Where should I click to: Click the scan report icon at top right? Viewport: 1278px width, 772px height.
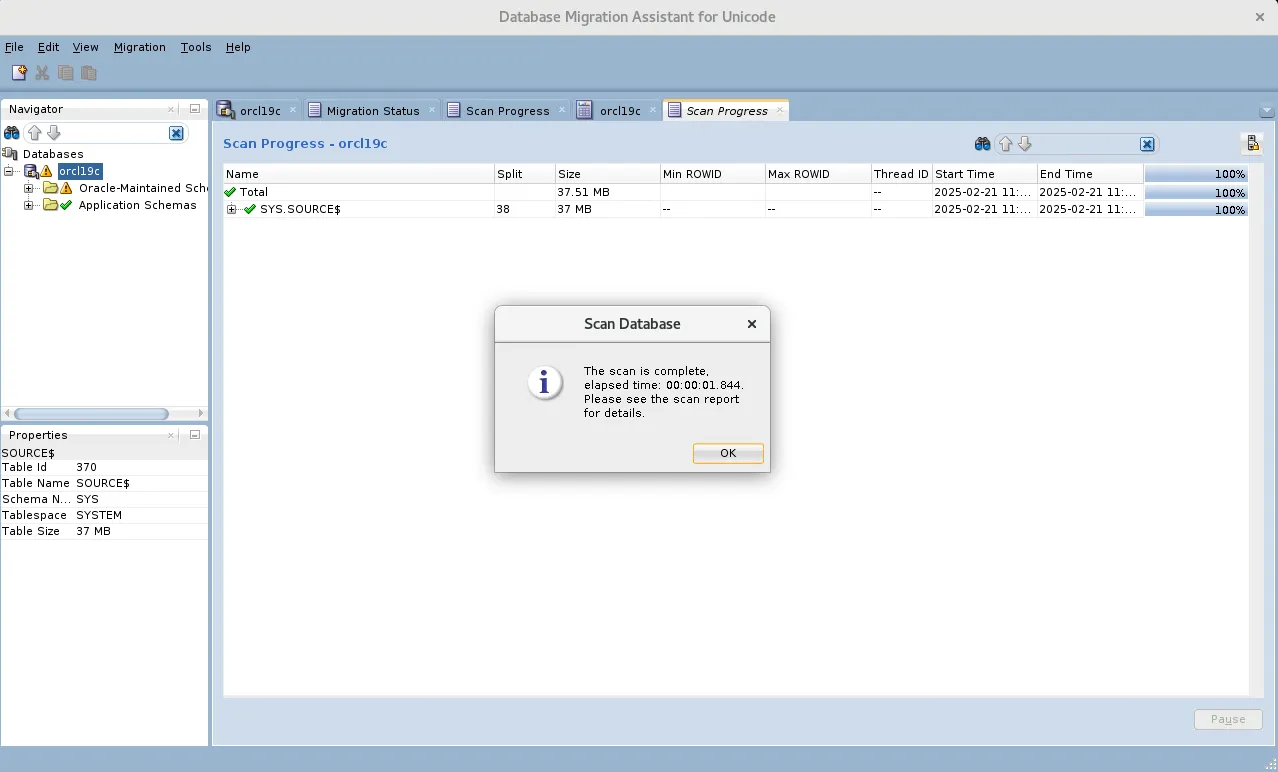(1251, 144)
